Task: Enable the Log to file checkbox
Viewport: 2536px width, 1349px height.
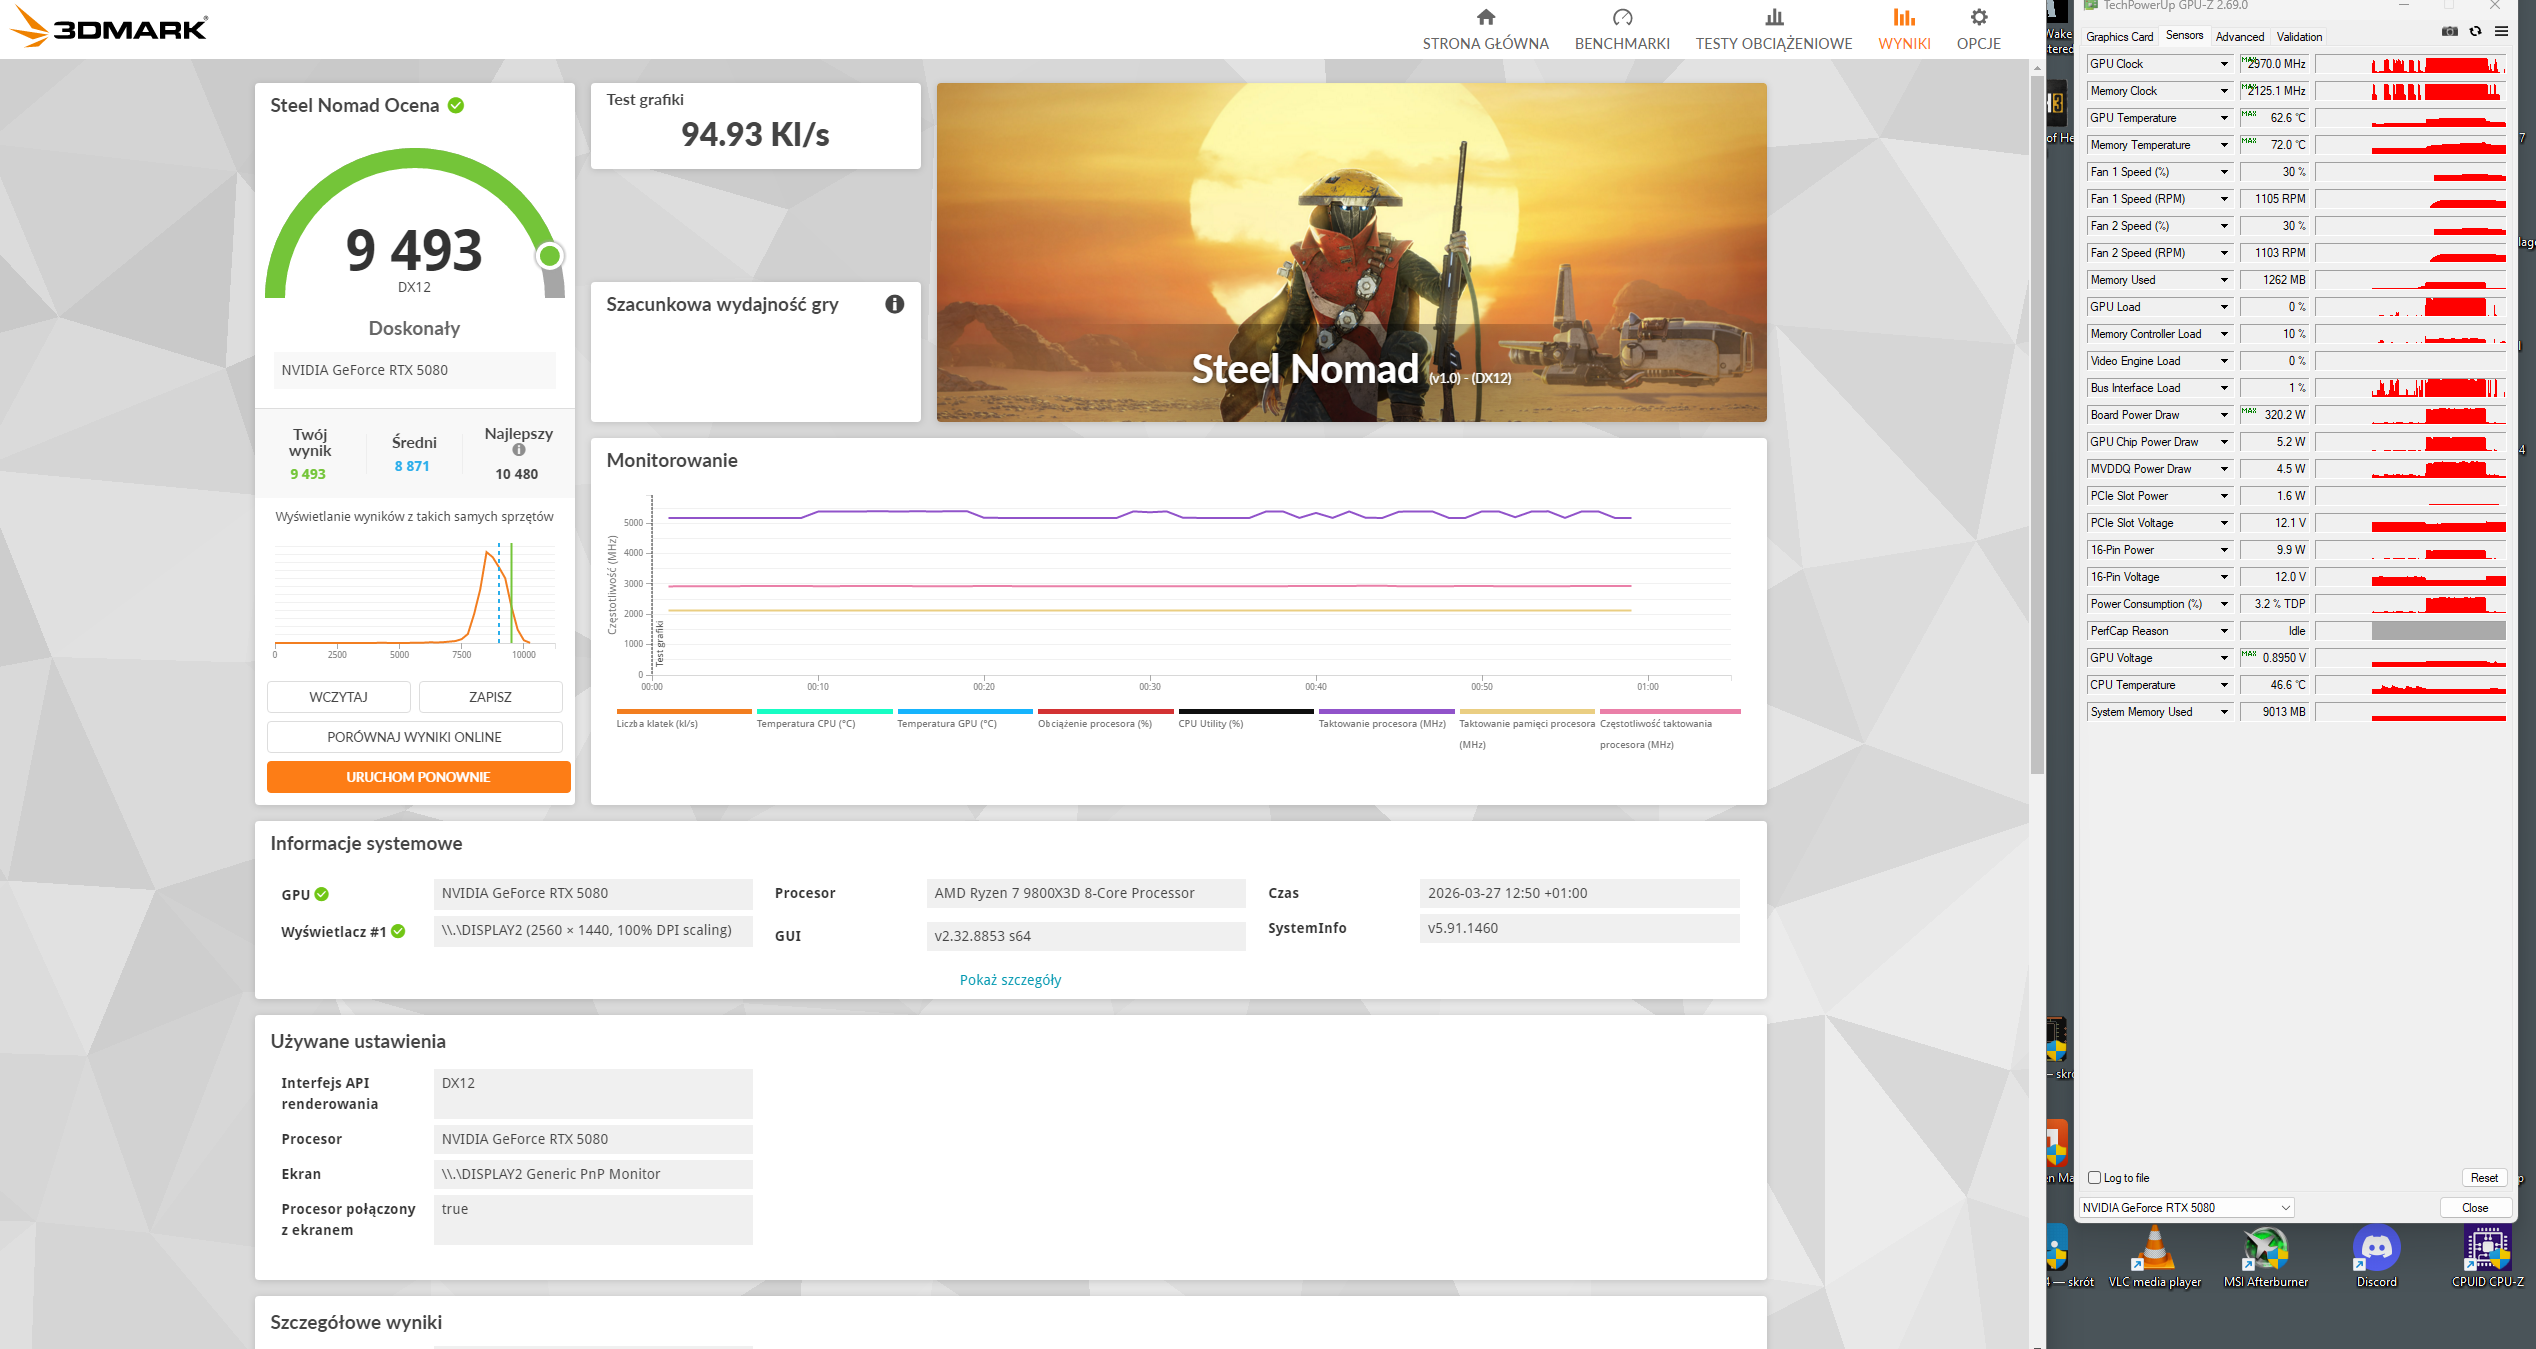Action: point(2094,1178)
